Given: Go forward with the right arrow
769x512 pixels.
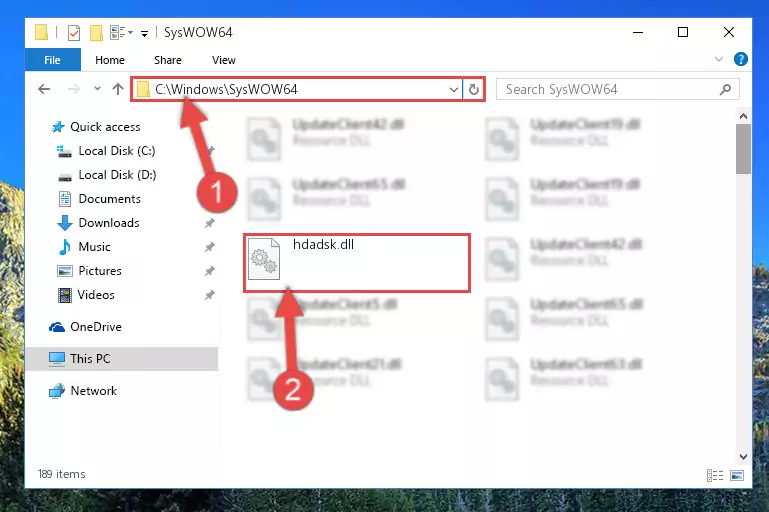Looking at the screenshot, I should point(74,89).
